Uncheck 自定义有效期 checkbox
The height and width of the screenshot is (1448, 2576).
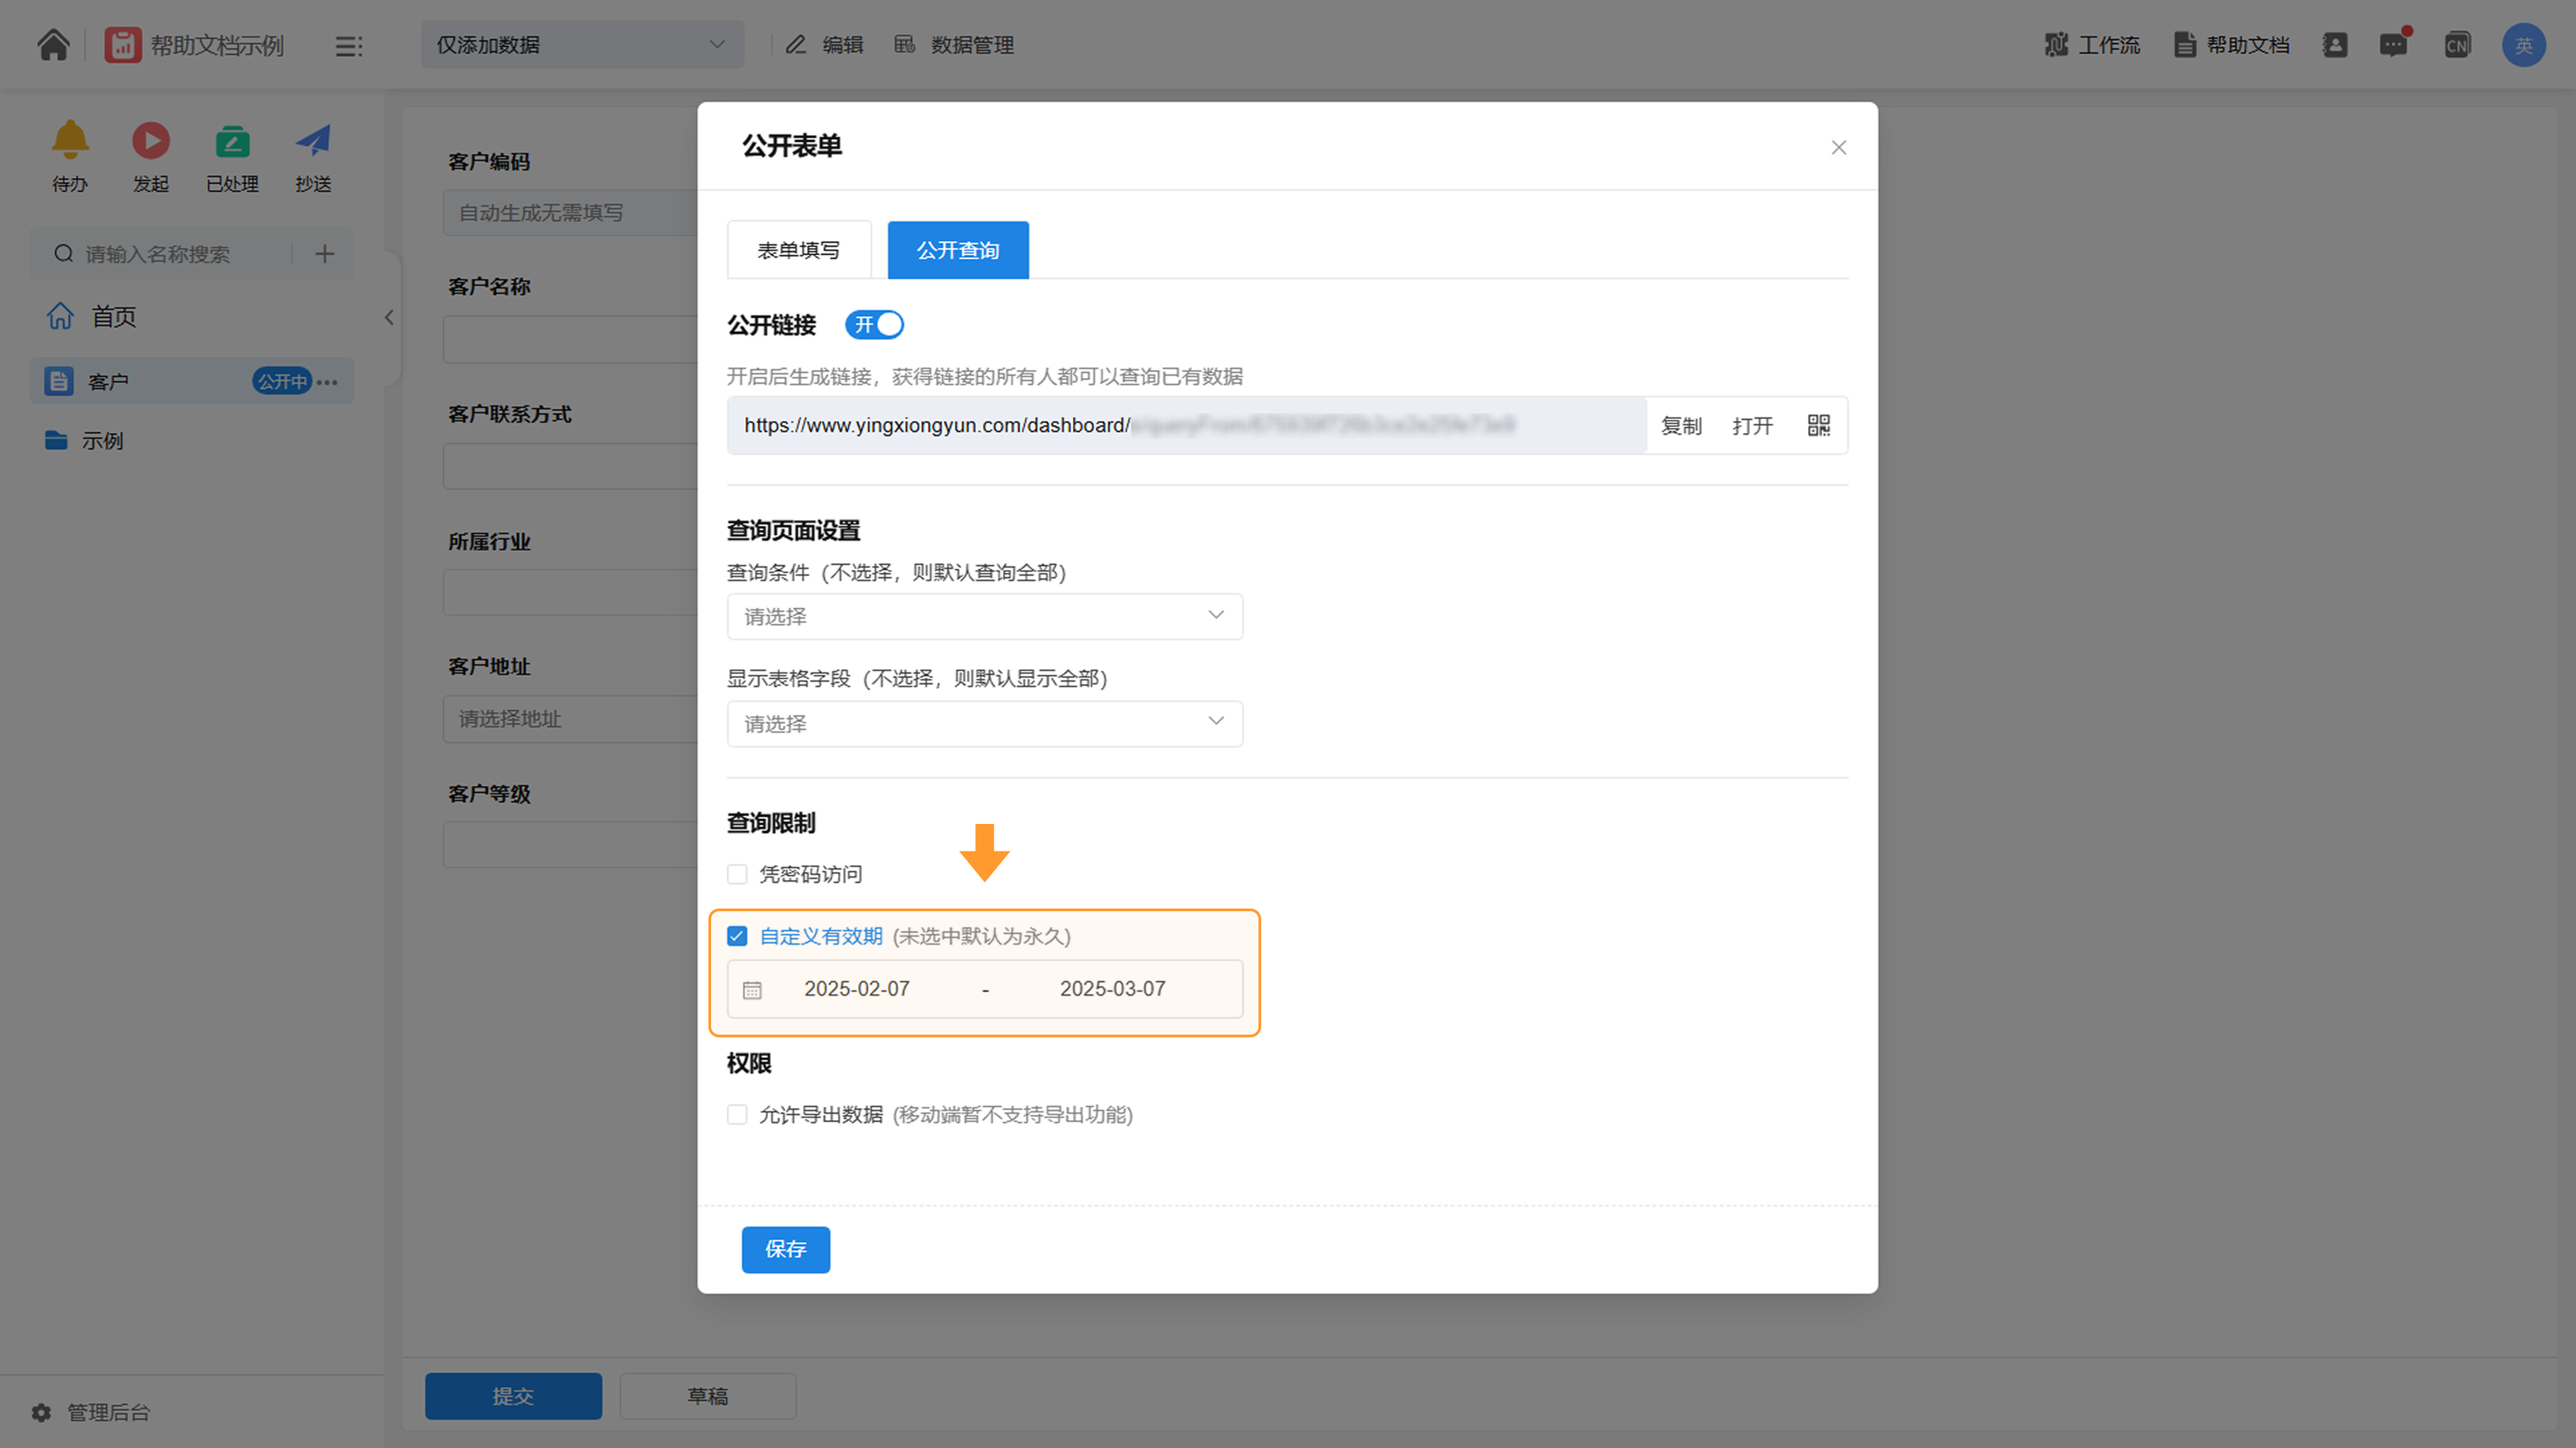click(737, 937)
